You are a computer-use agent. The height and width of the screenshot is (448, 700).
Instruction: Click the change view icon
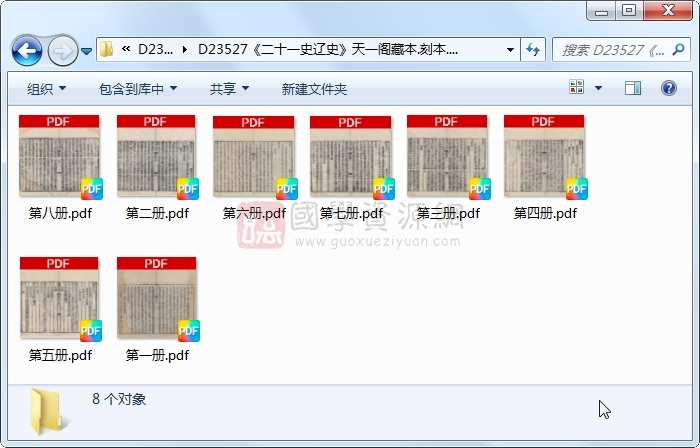pyautogui.click(x=577, y=89)
